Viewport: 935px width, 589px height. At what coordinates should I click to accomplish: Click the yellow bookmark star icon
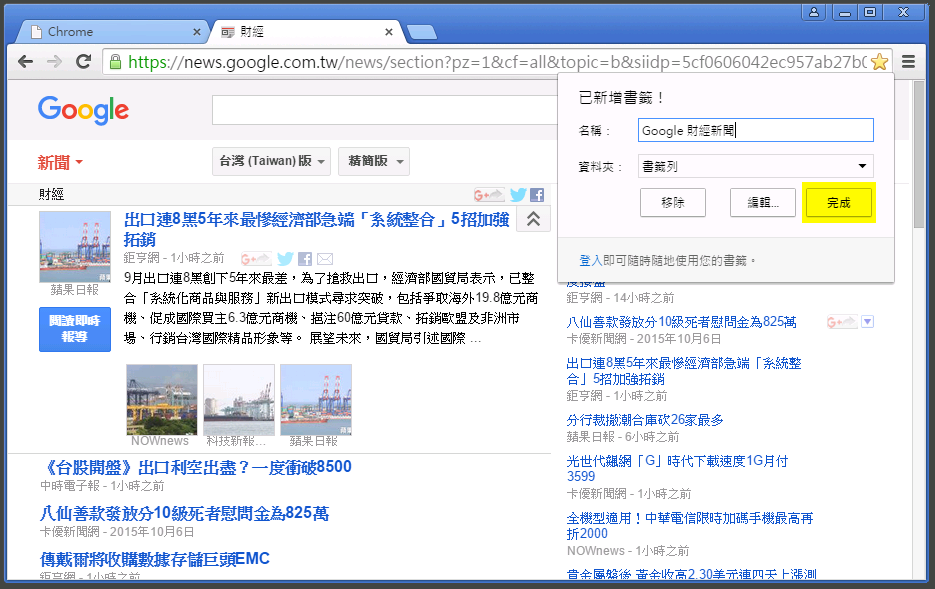point(880,61)
